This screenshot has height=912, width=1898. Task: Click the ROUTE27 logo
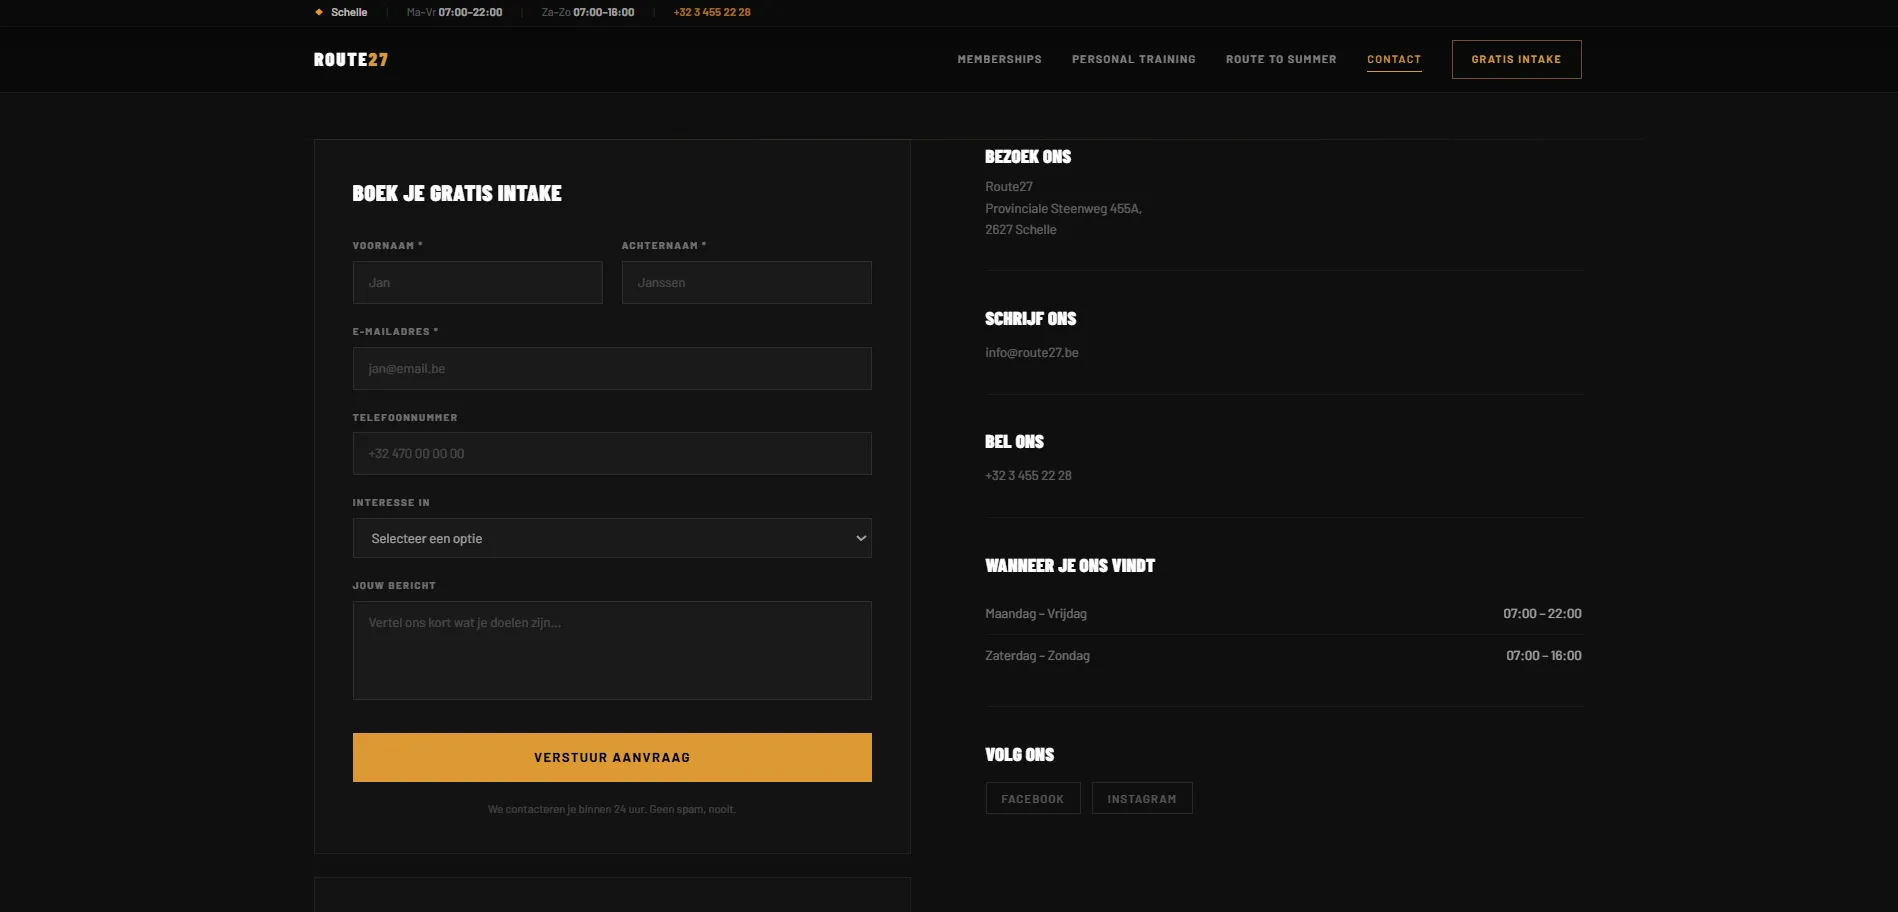pyautogui.click(x=351, y=59)
